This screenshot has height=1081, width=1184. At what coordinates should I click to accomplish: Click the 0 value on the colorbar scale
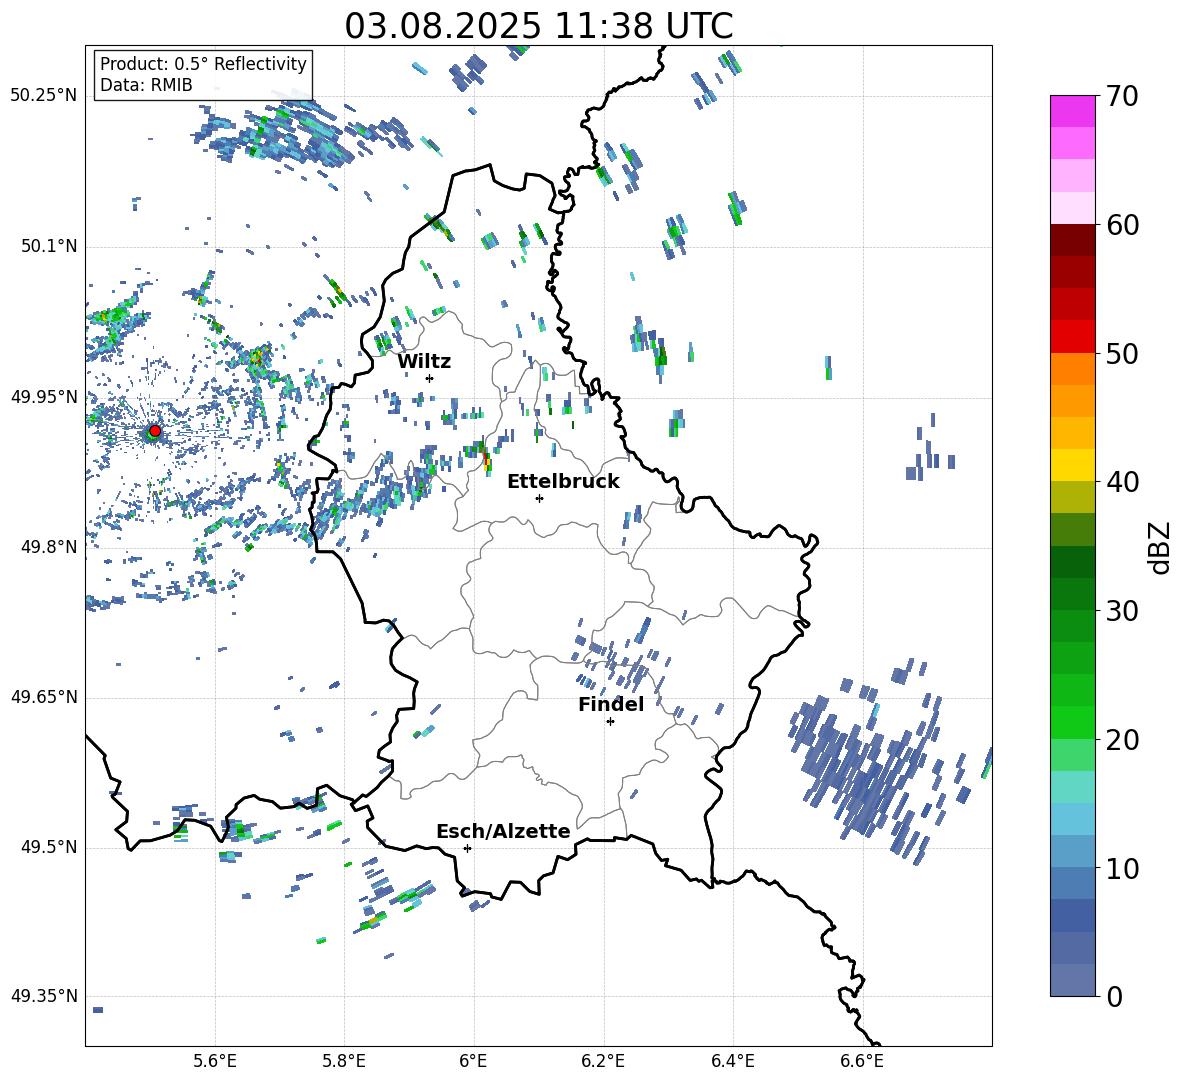(1114, 996)
